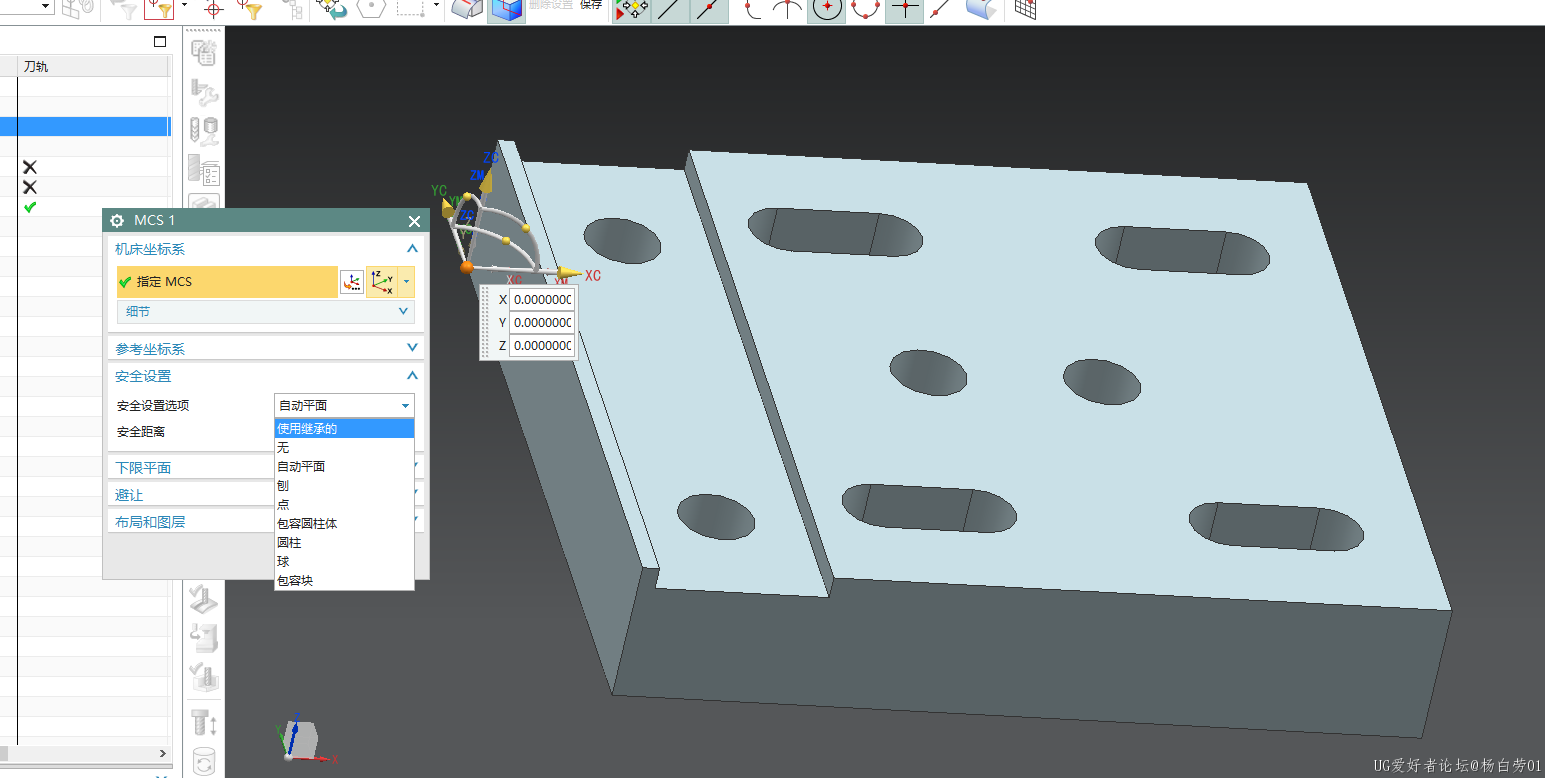Choose 点 from the dropdown list
The width and height of the screenshot is (1545, 778).
pyautogui.click(x=344, y=505)
